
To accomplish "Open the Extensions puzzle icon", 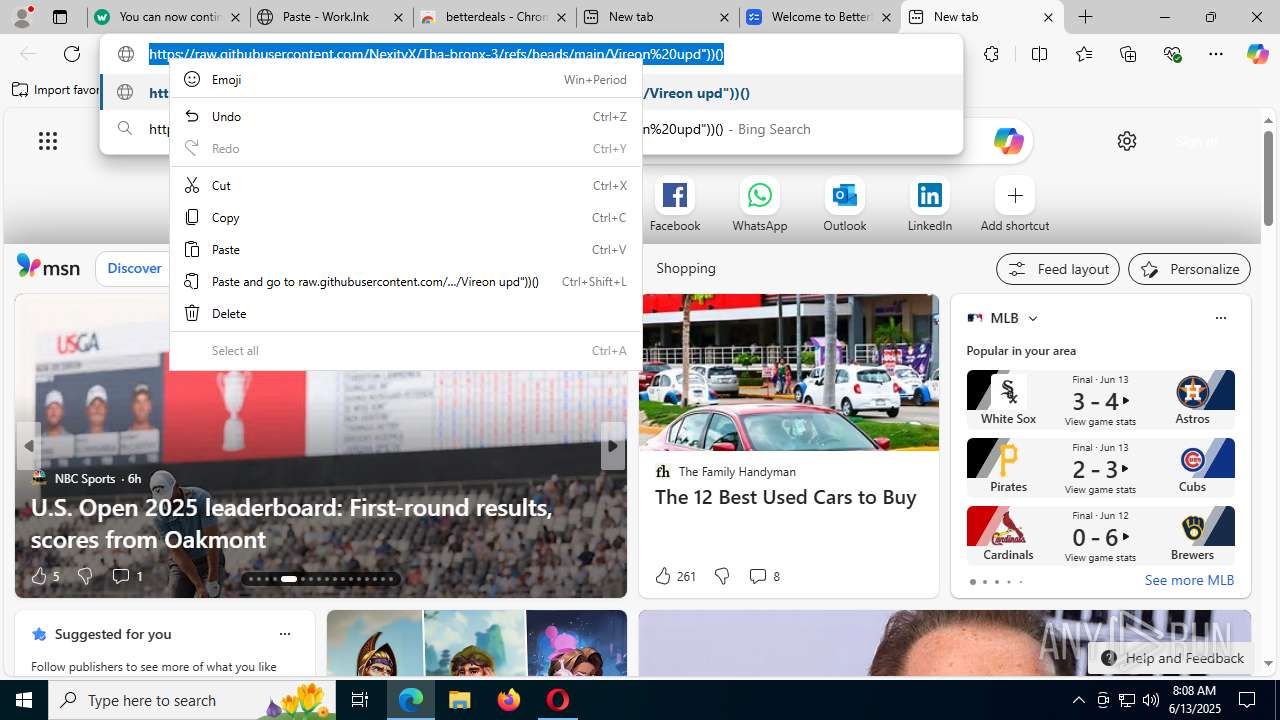I will click(x=991, y=54).
